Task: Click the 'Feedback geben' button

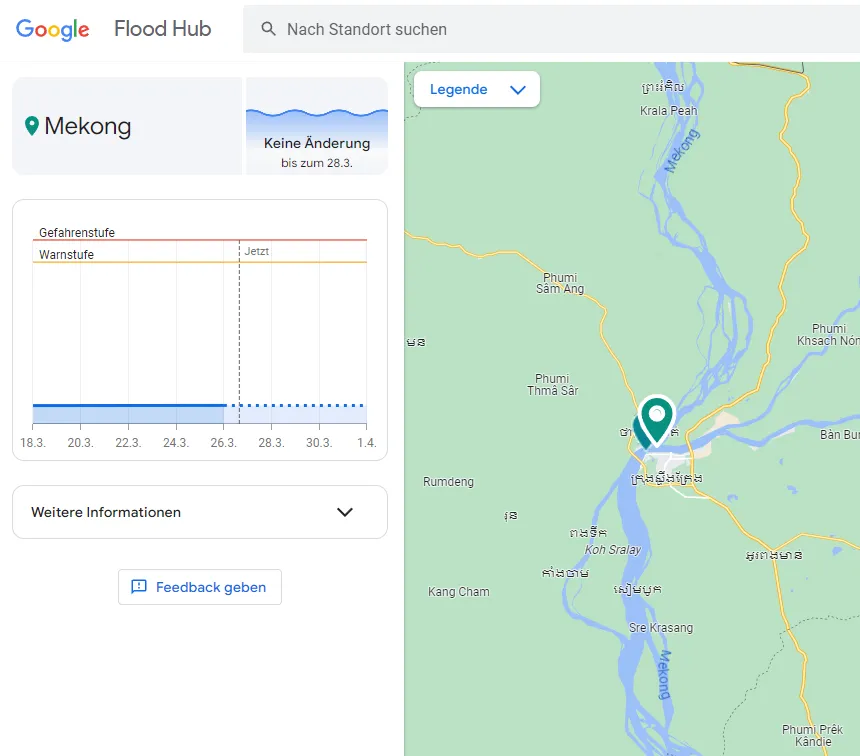Action: 200,587
